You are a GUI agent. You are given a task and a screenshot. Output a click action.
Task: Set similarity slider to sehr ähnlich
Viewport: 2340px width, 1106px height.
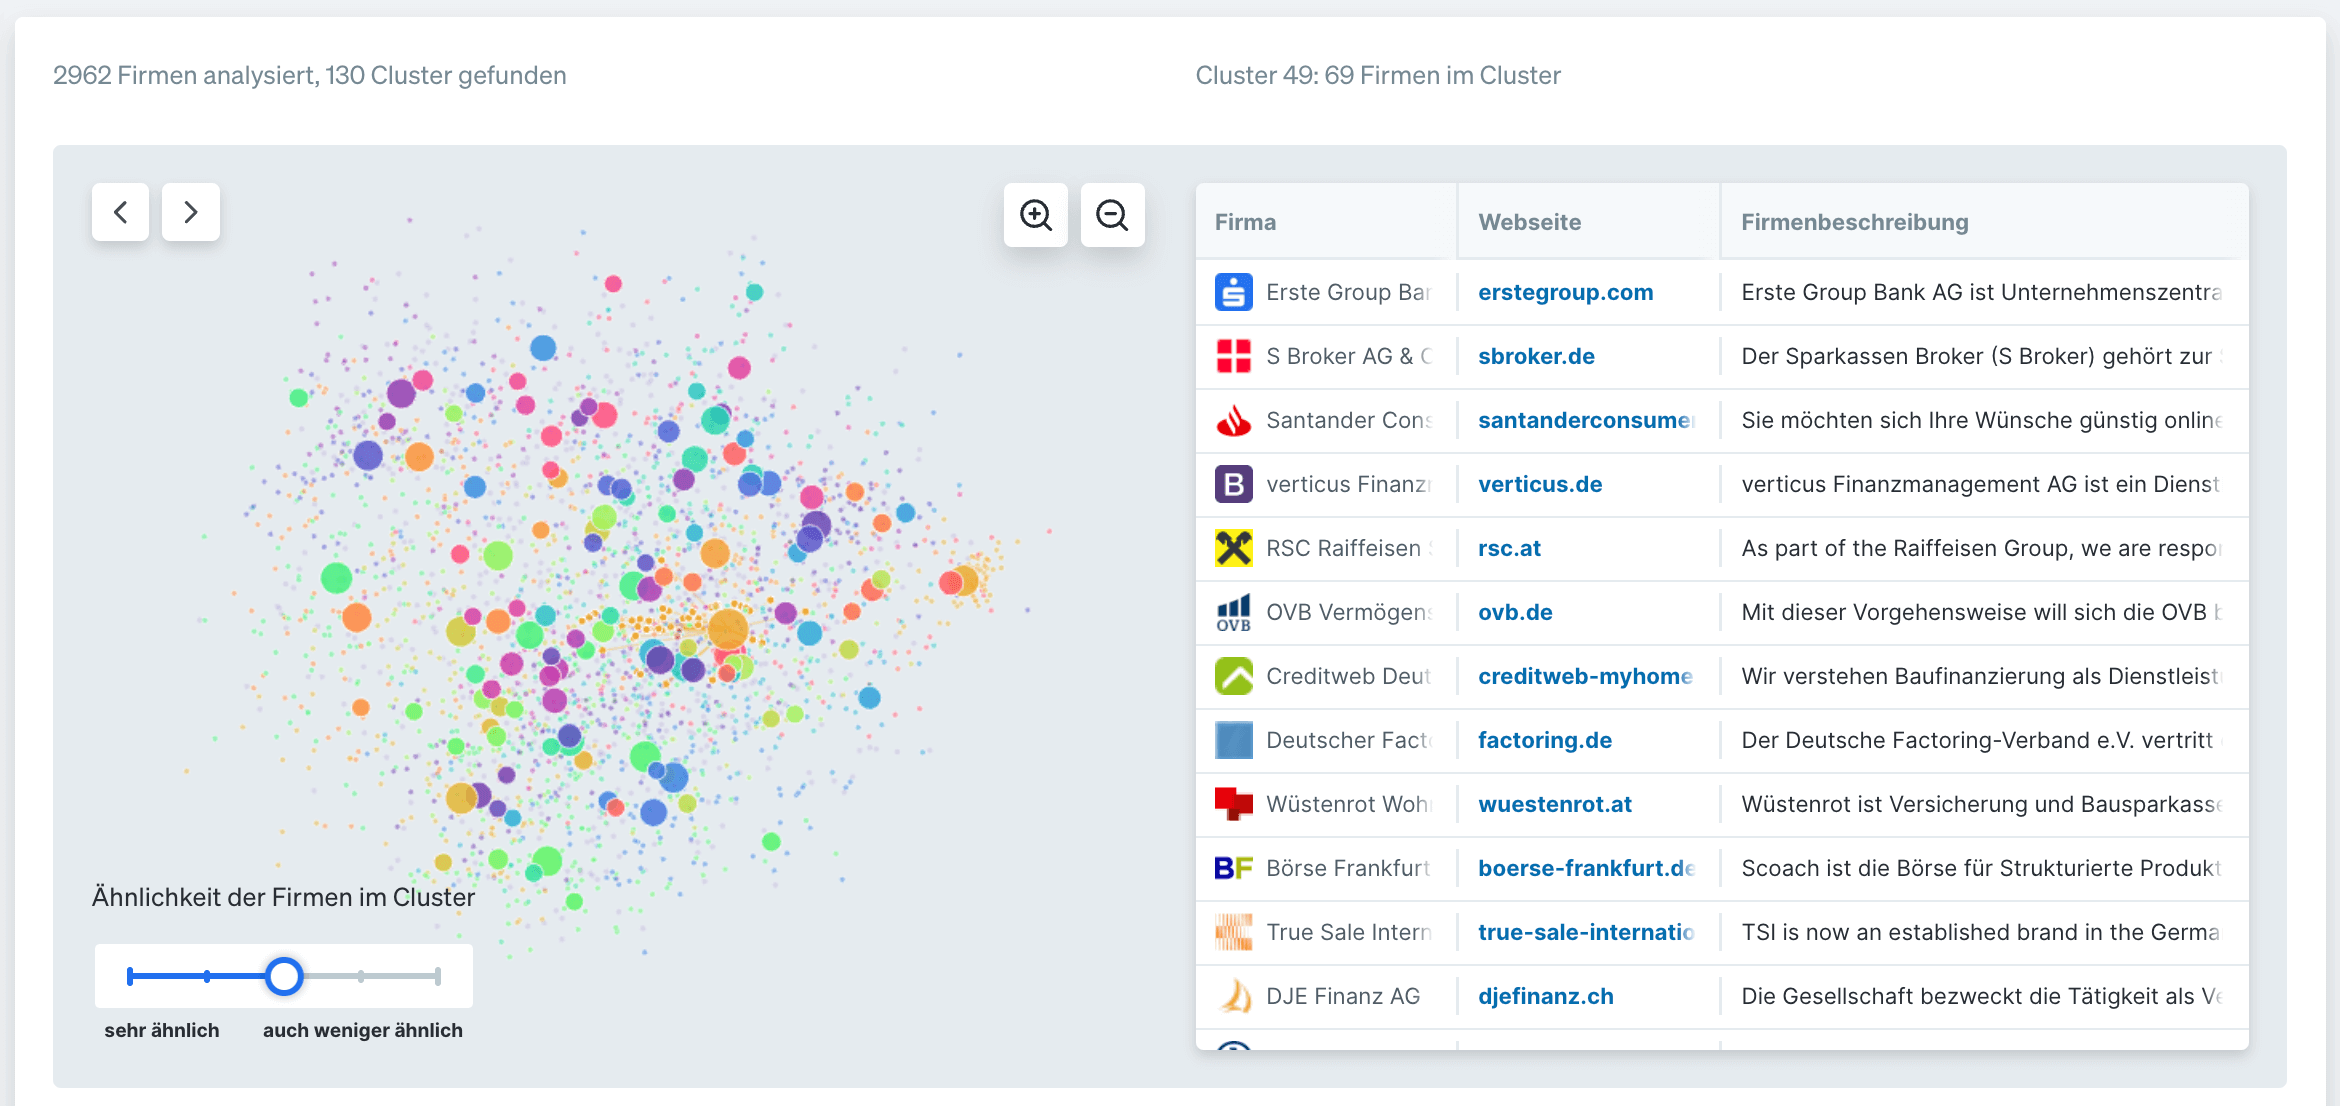tap(130, 975)
